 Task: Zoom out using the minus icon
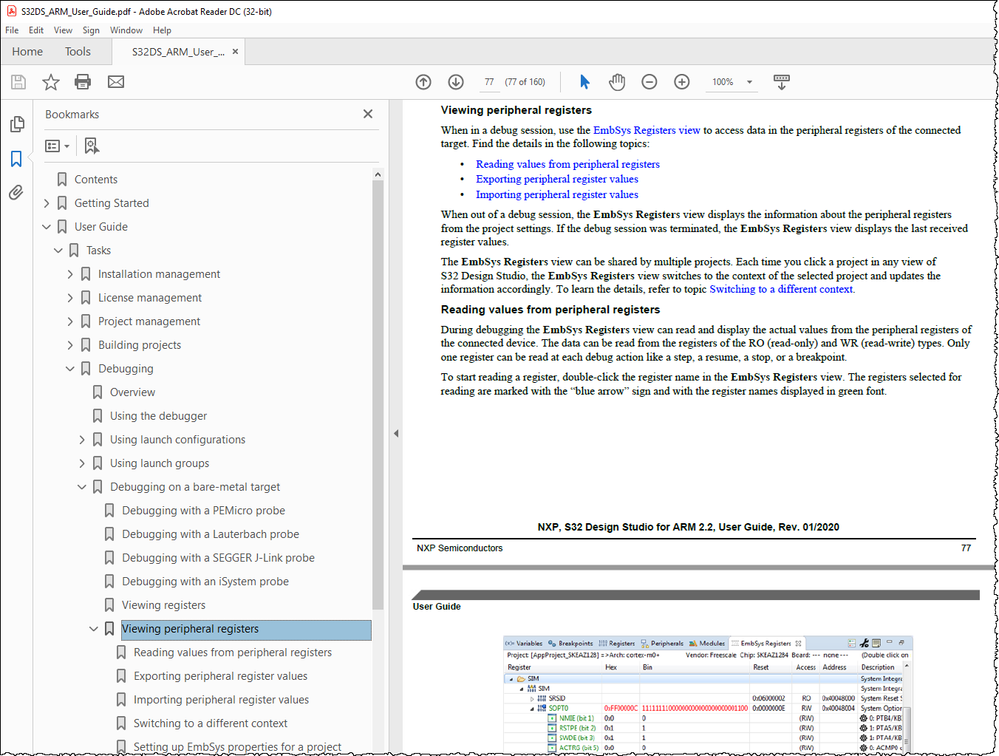[x=649, y=82]
